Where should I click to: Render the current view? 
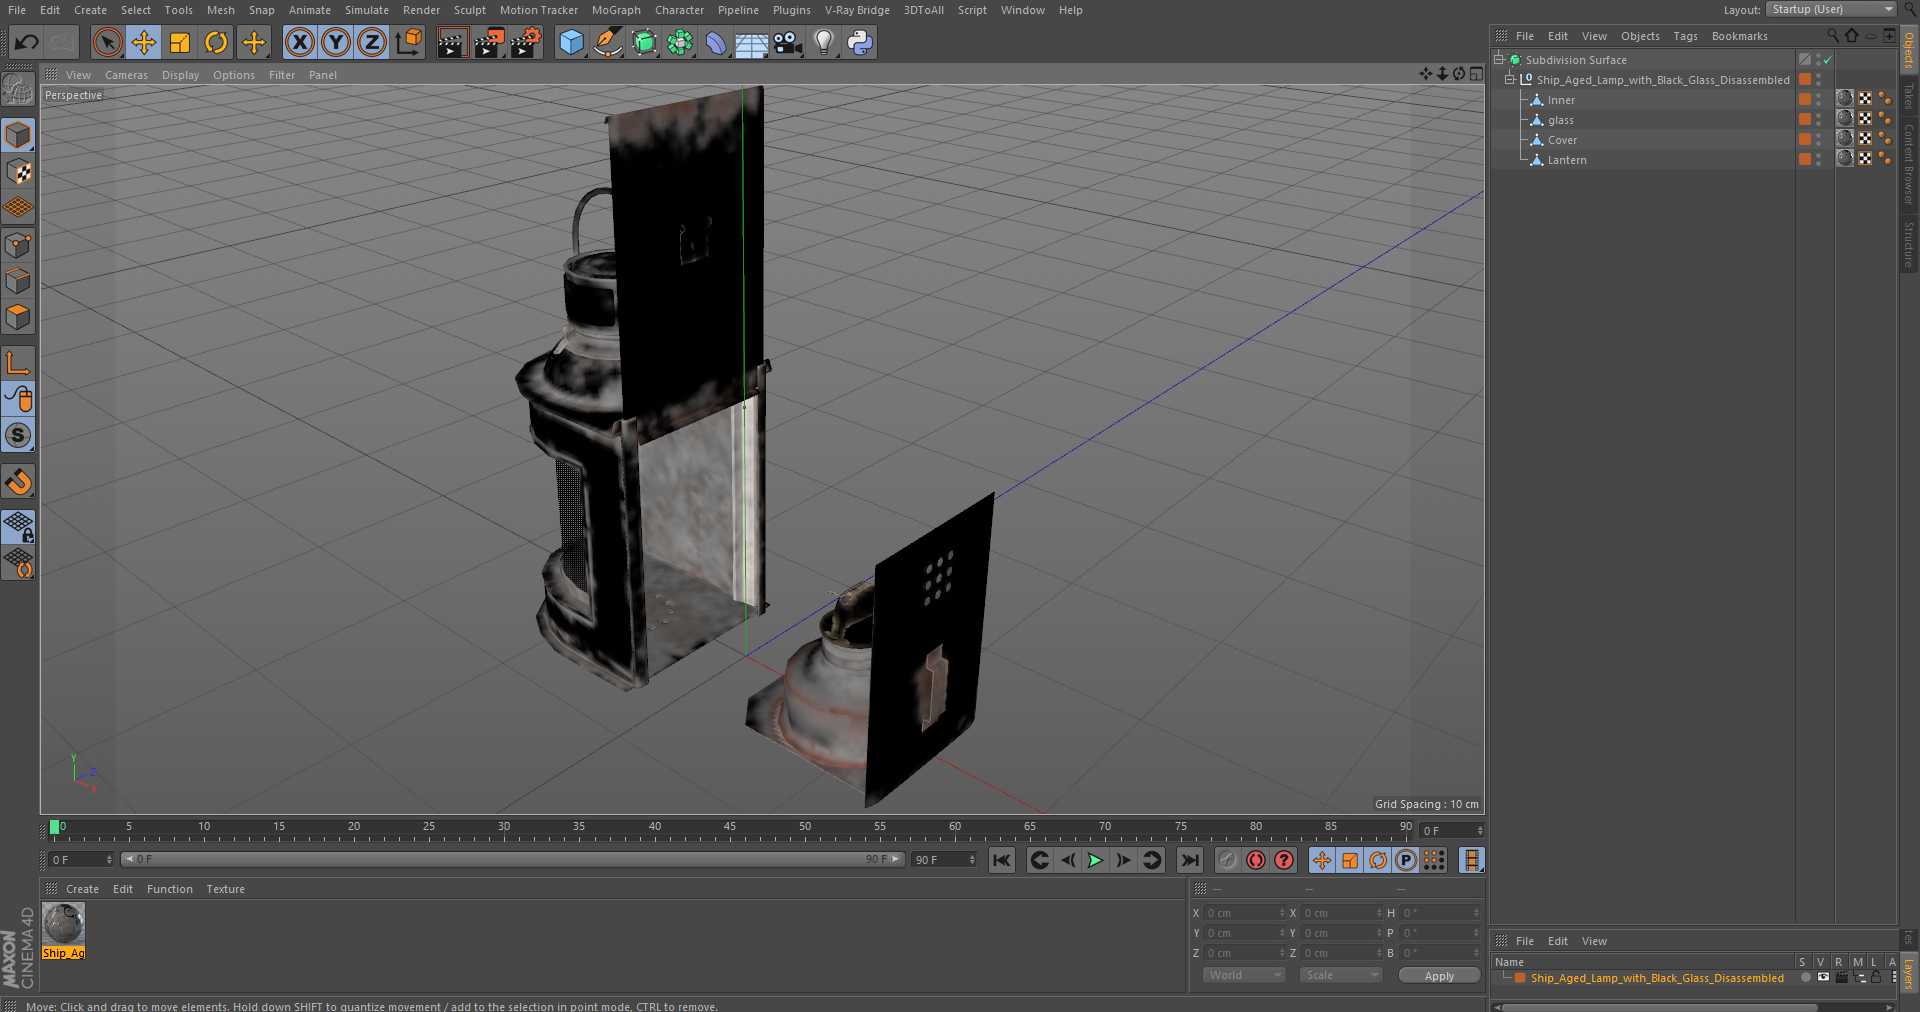click(x=452, y=42)
